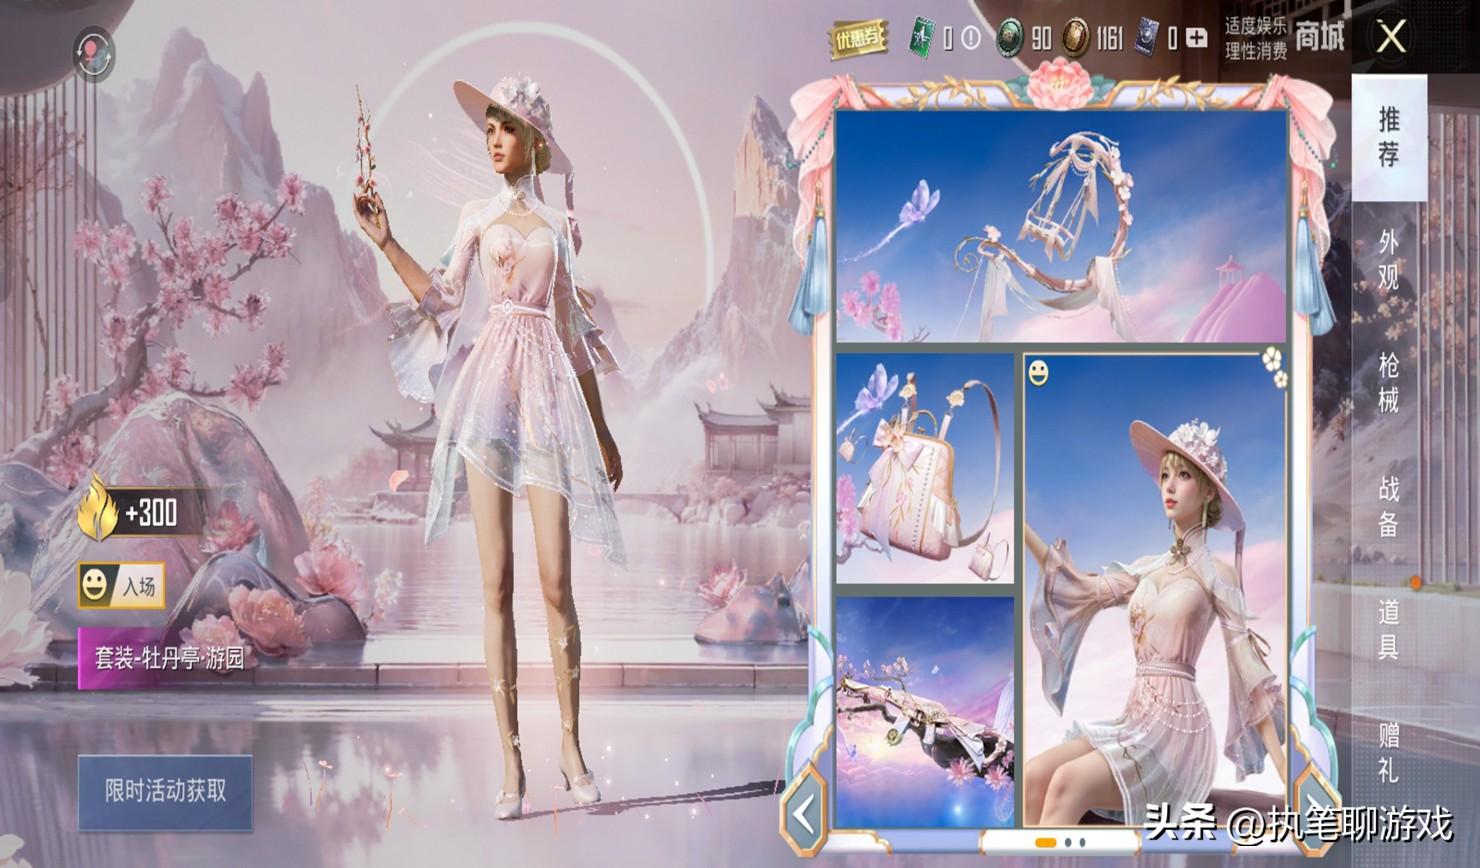Select the 枪械 tab
This screenshot has height=868, width=1480.
(x=1389, y=382)
